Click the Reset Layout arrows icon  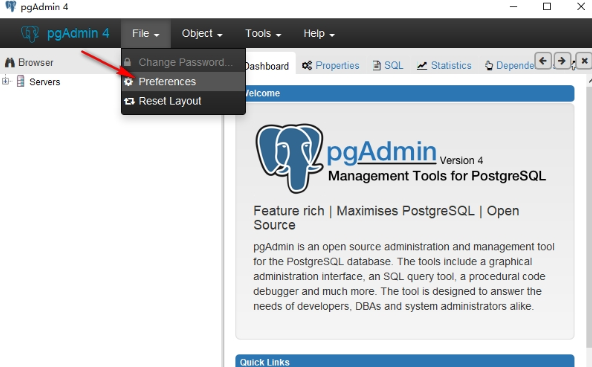pyautogui.click(x=129, y=101)
